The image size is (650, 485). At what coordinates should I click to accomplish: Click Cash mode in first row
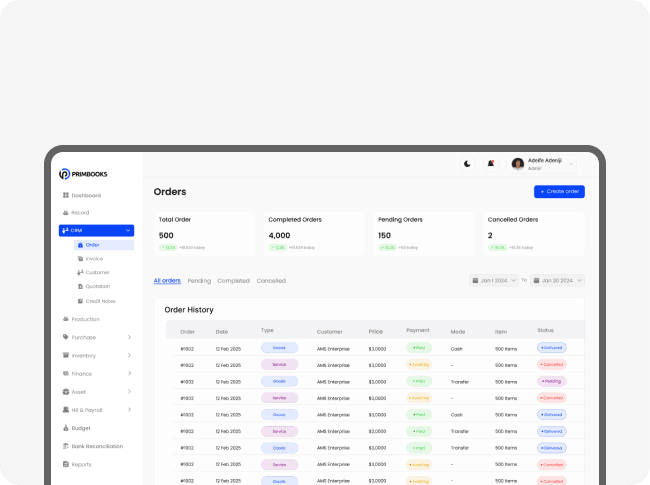tap(456, 349)
